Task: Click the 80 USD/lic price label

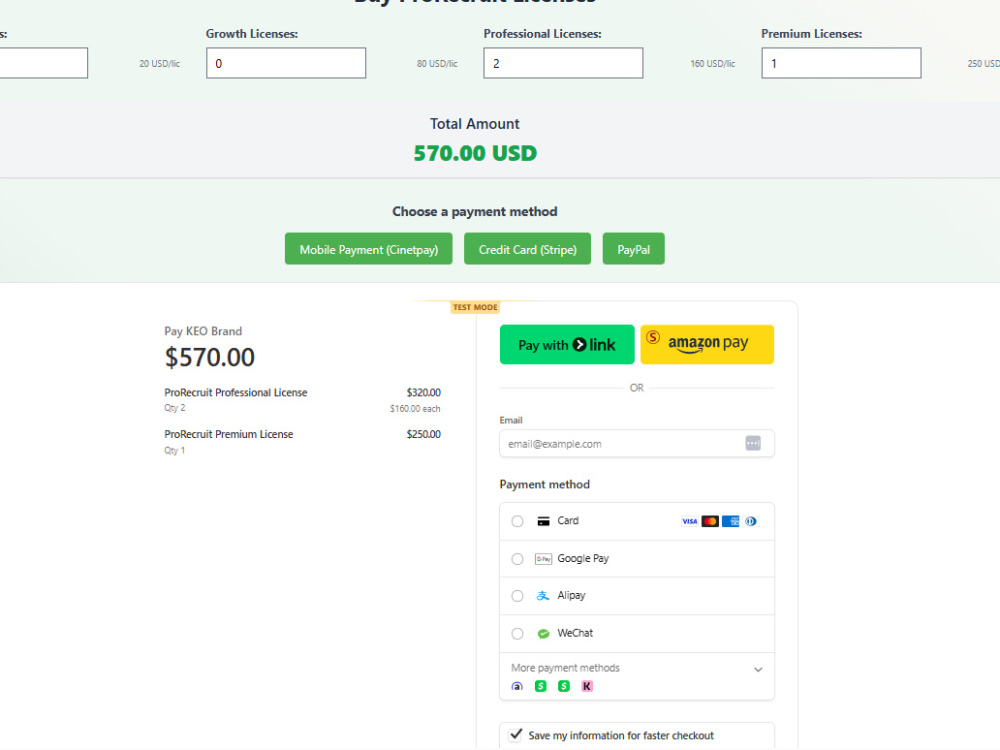Action: click(438, 64)
